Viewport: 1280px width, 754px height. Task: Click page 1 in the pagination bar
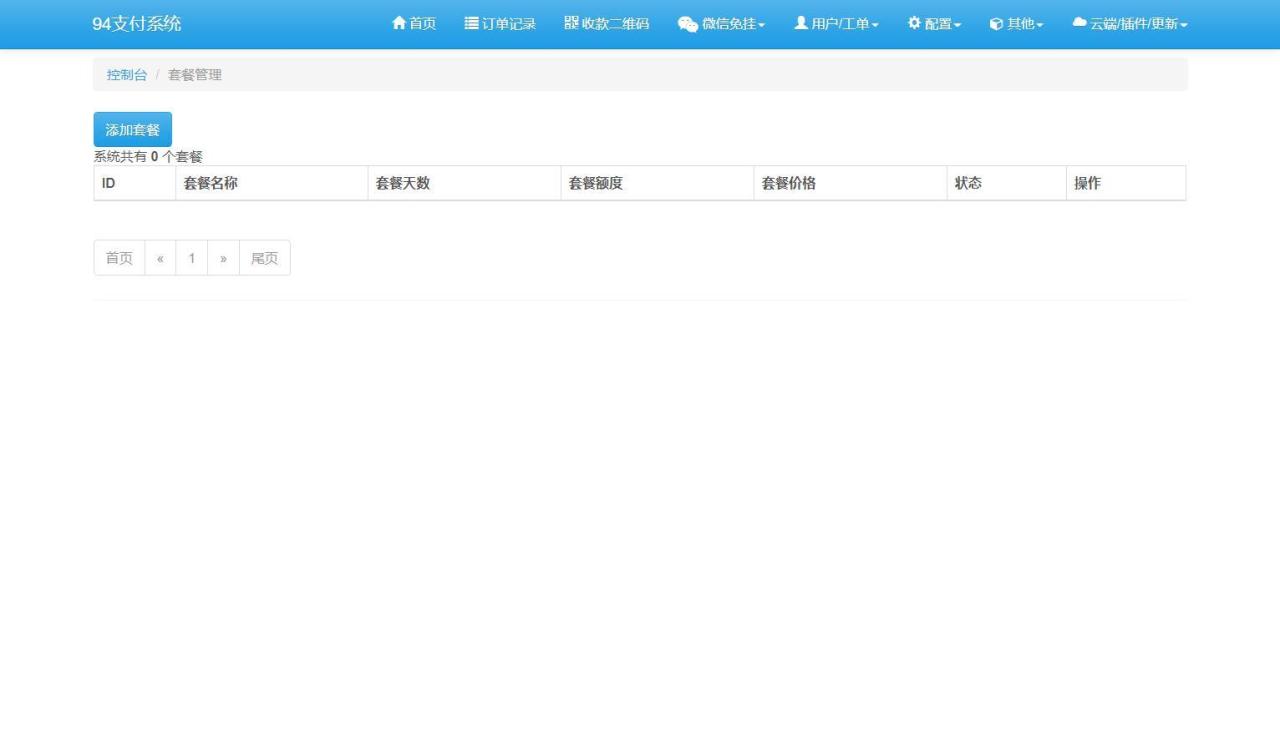pos(192,257)
